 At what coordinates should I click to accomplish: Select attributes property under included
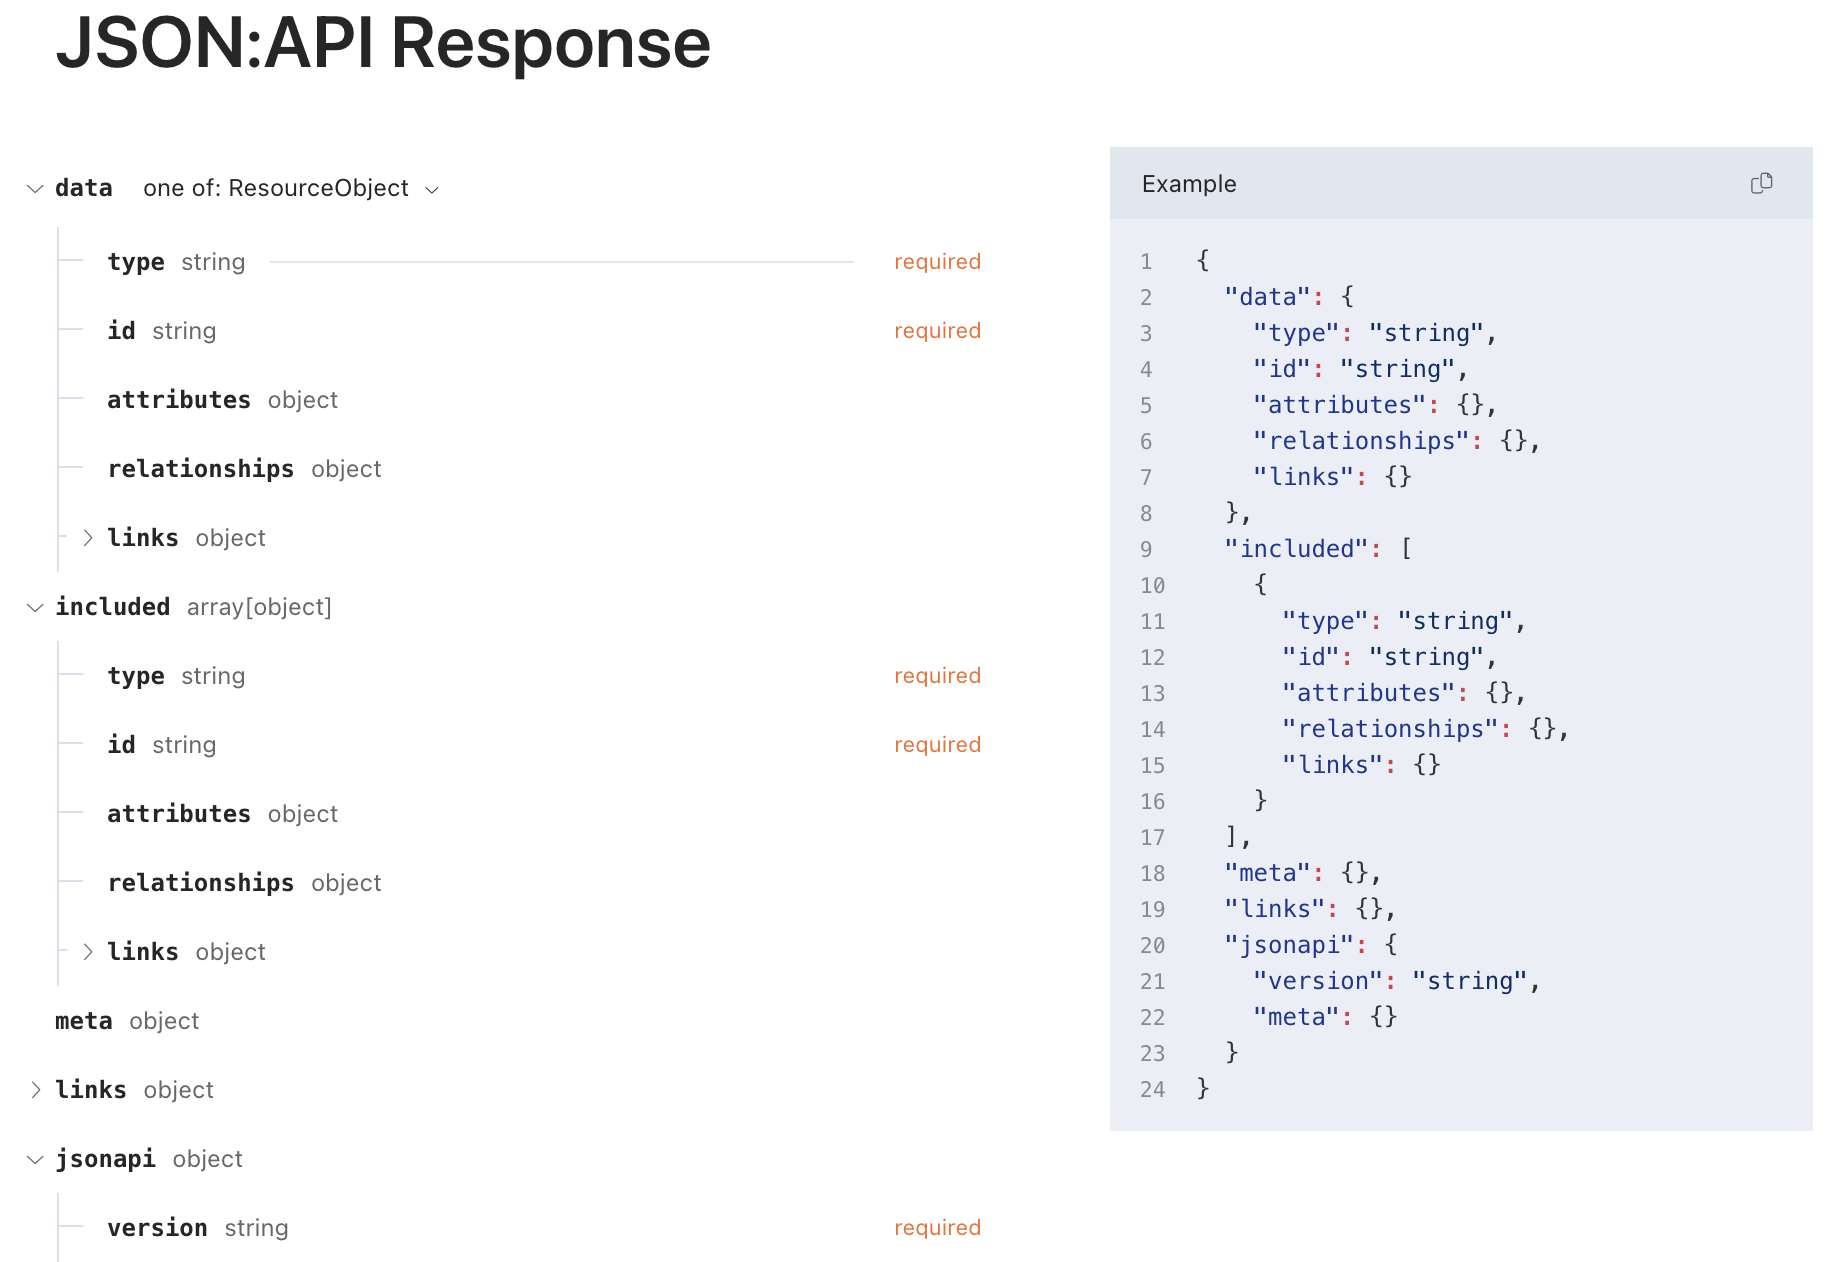(x=179, y=814)
